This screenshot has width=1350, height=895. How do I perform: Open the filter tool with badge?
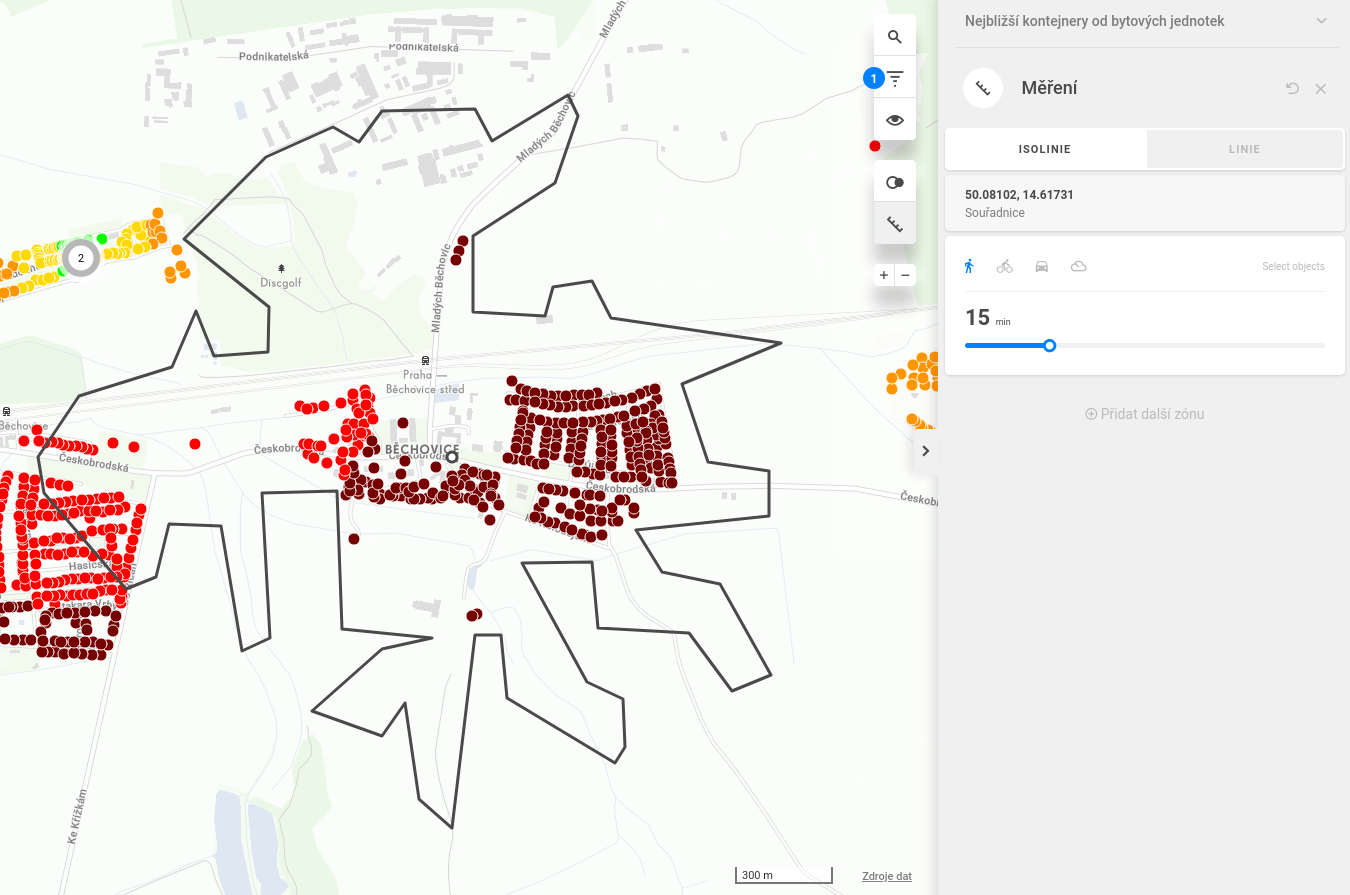(895, 78)
